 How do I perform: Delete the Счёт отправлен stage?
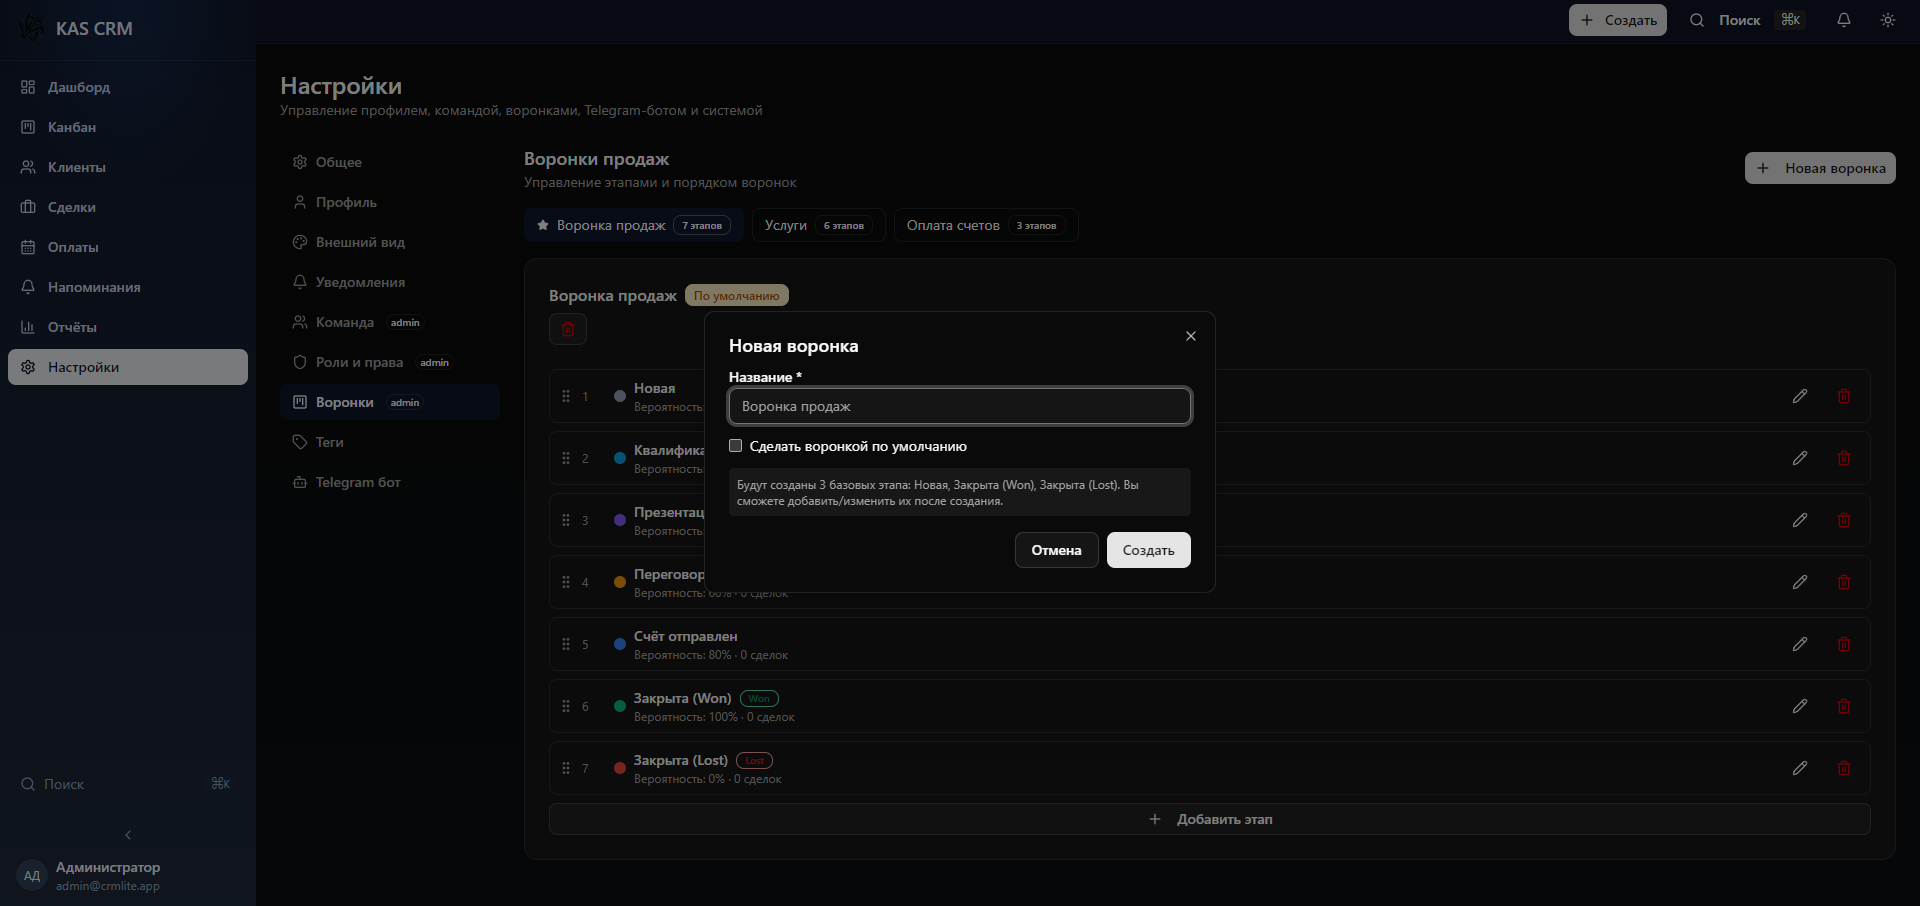point(1844,644)
